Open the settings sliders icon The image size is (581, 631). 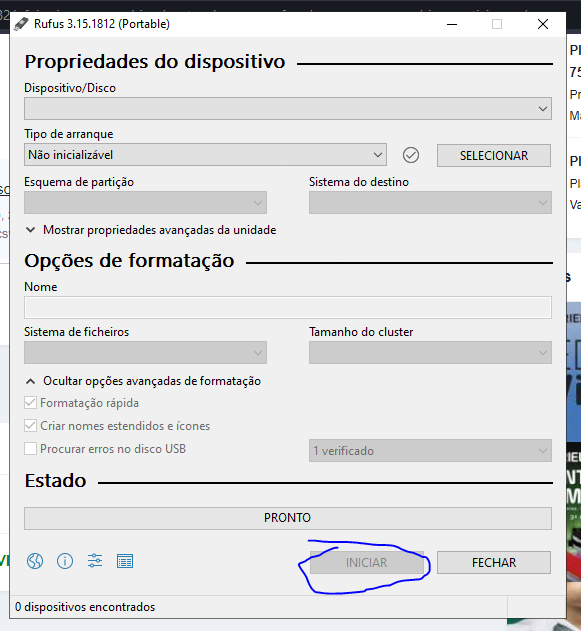coord(95,561)
